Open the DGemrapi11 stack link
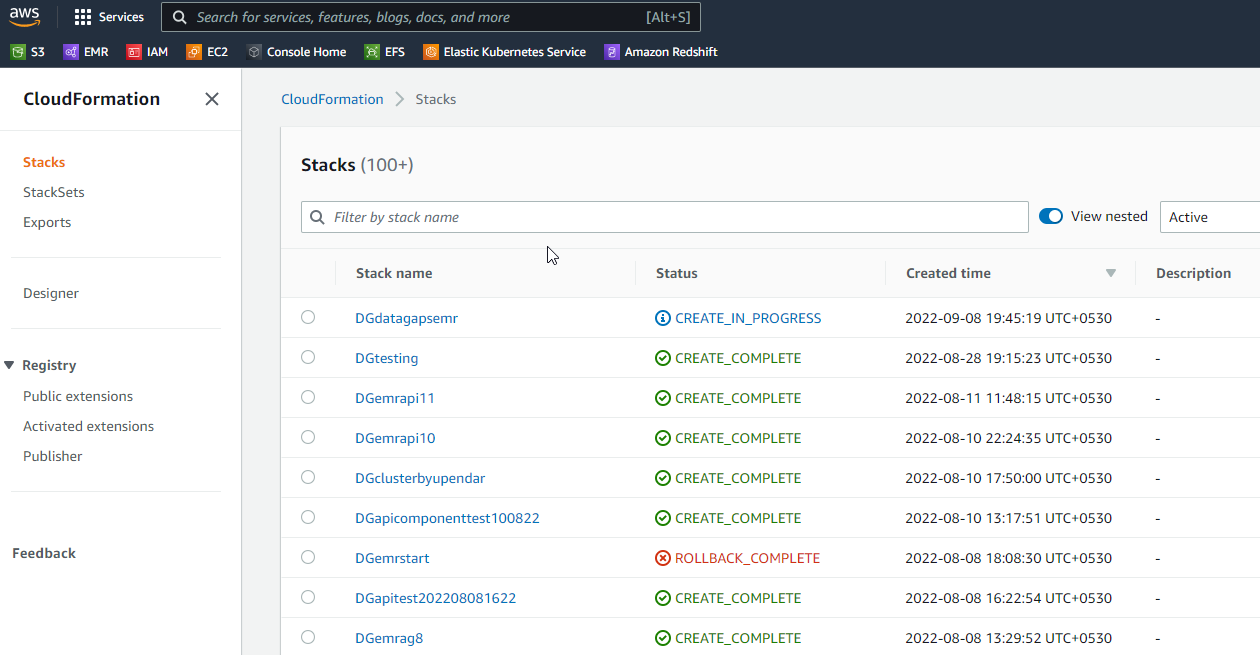 tap(395, 398)
